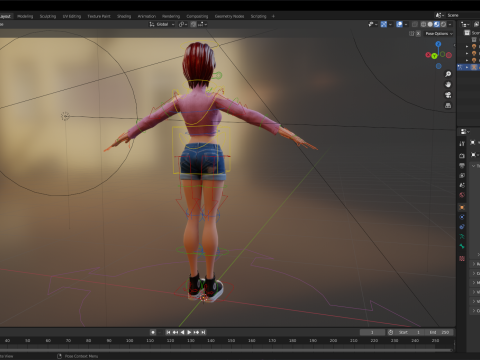The height and width of the screenshot is (360, 480).
Task: Open the snapping options dropdown
Action: 203,24
